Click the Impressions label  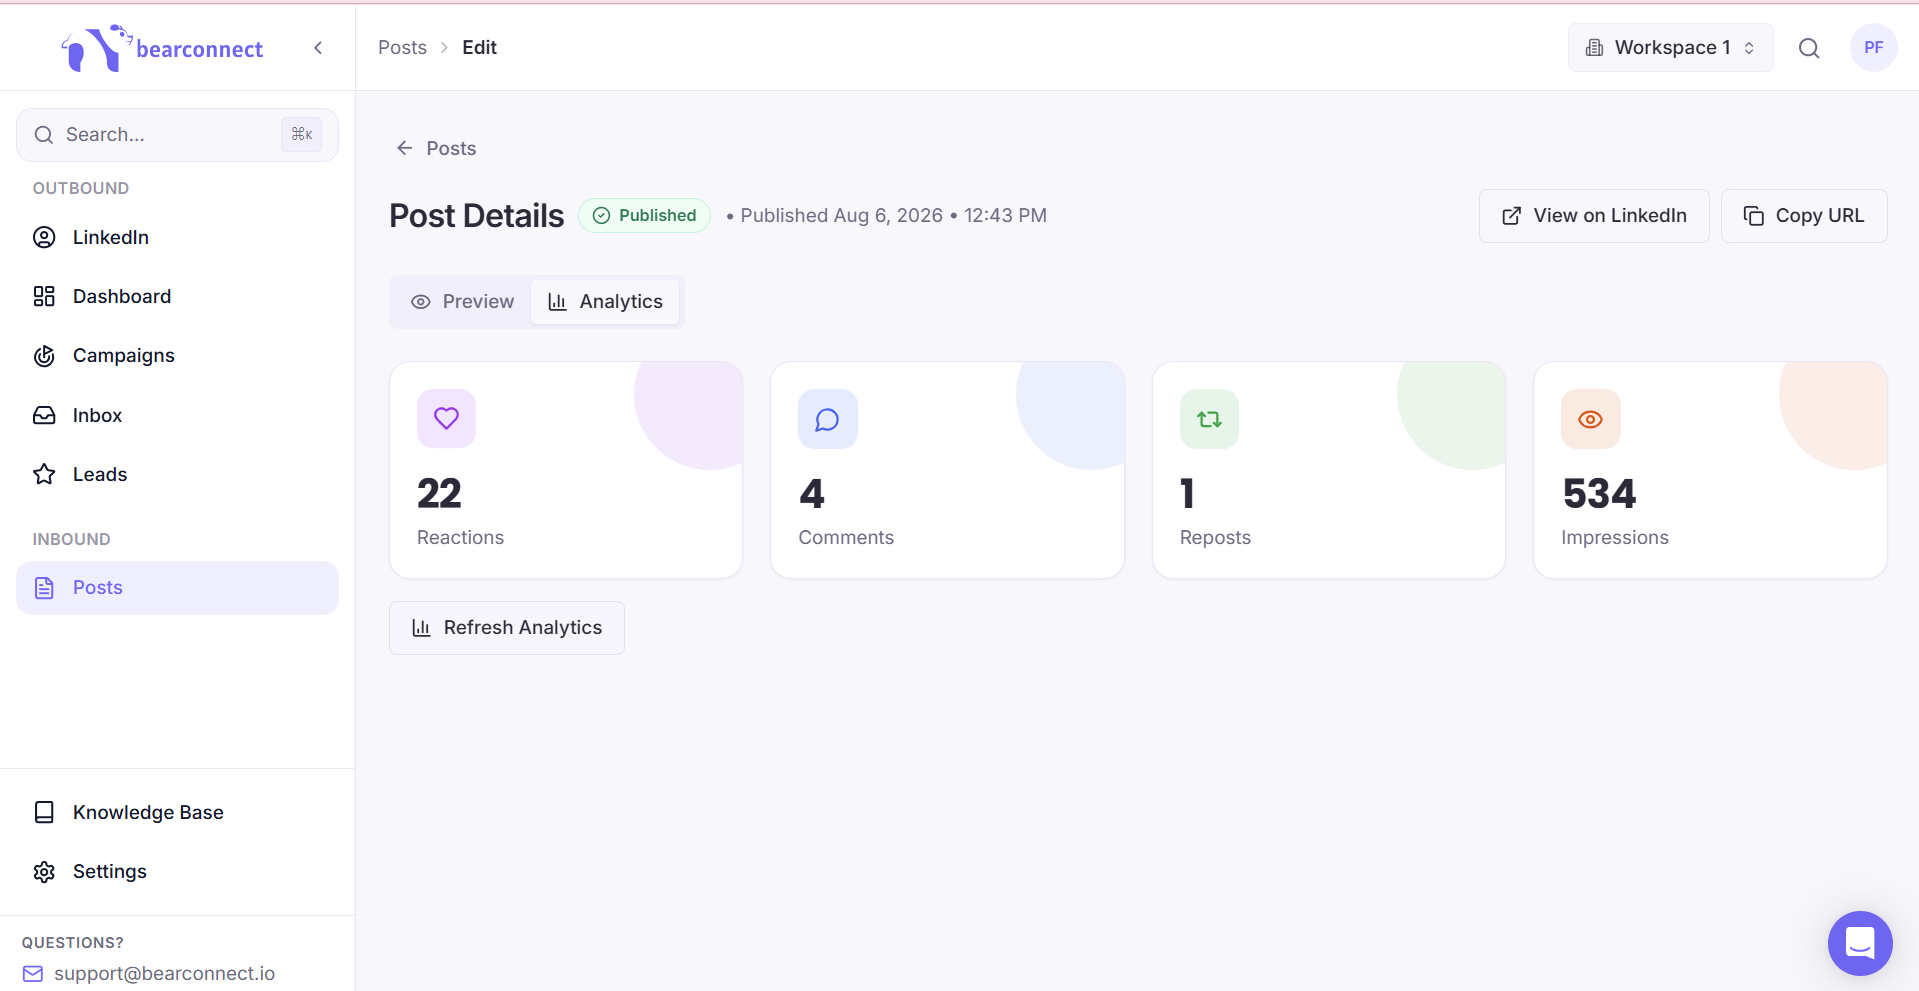1615,538
